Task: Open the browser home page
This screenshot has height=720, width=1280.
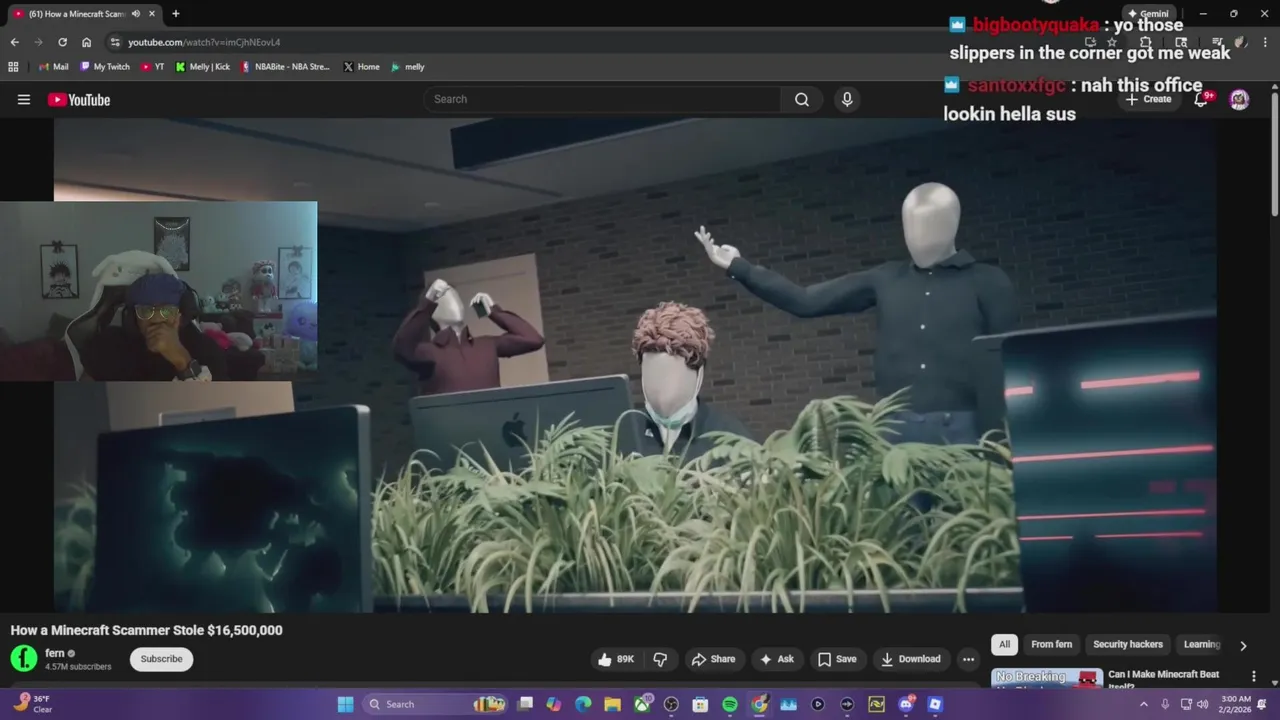Action: (x=86, y=42)
